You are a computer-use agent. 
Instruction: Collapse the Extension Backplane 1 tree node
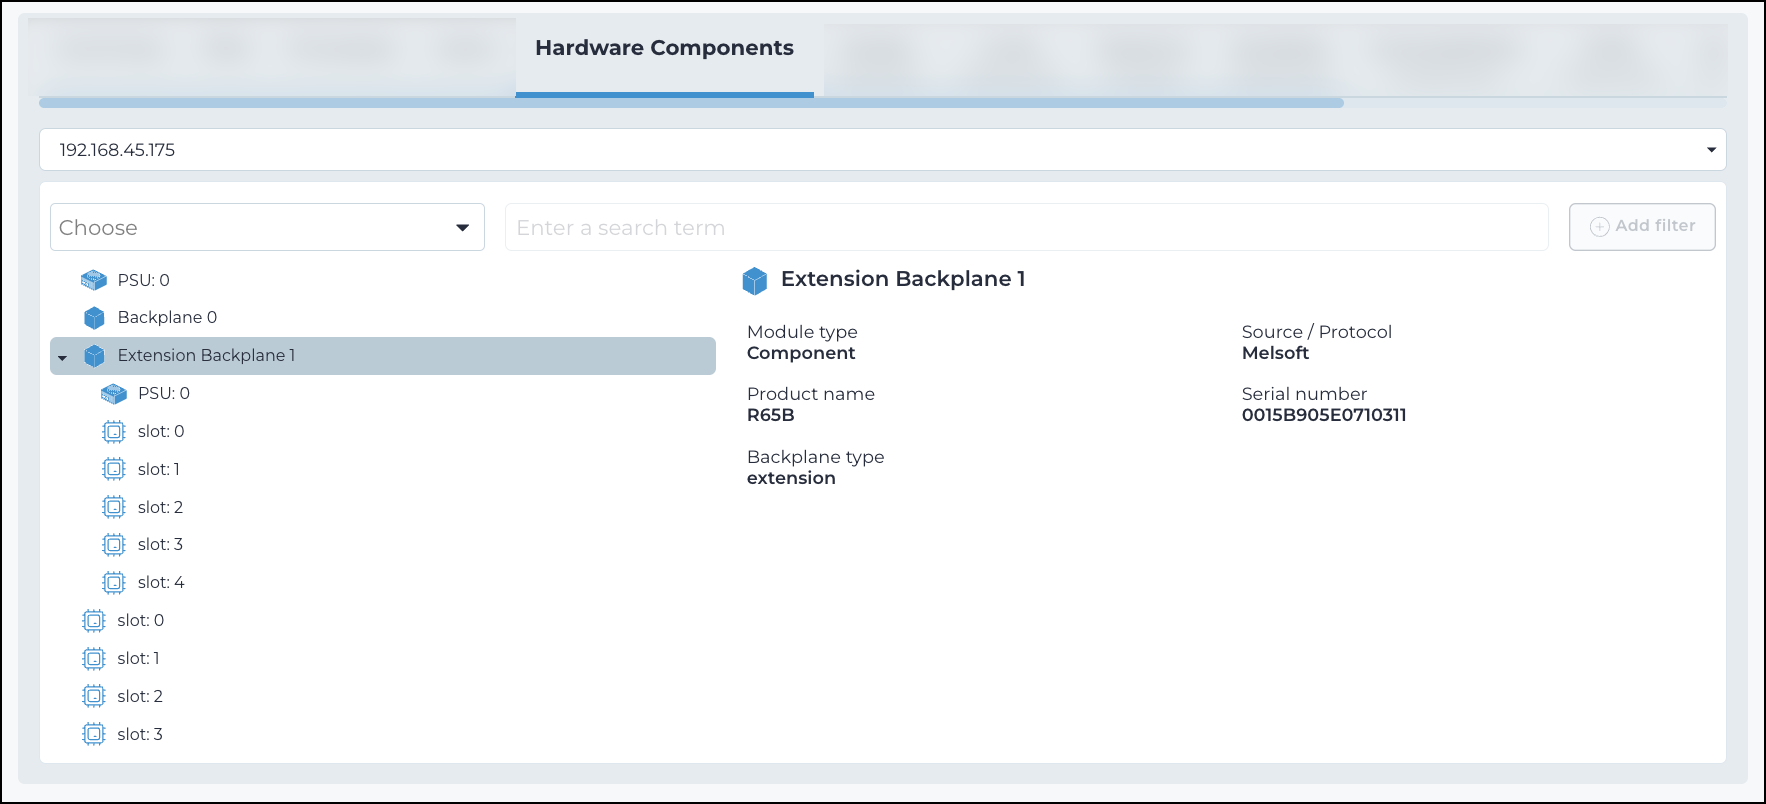click(63, 357)
